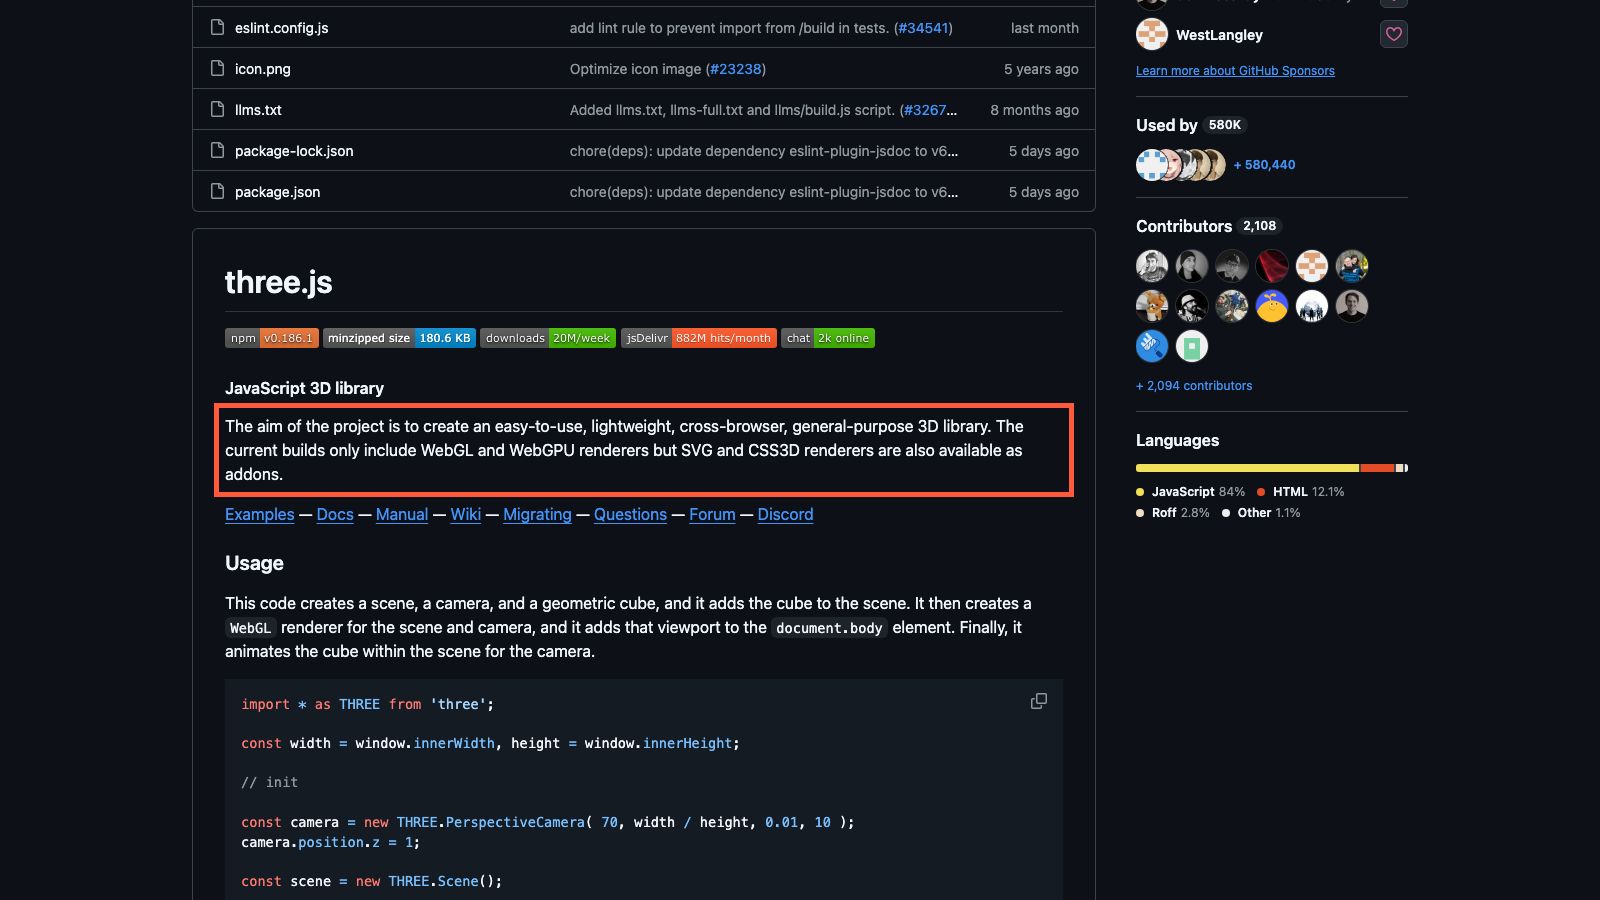
Task: Open the icon.png file
Action: click(x=263, y=69)
